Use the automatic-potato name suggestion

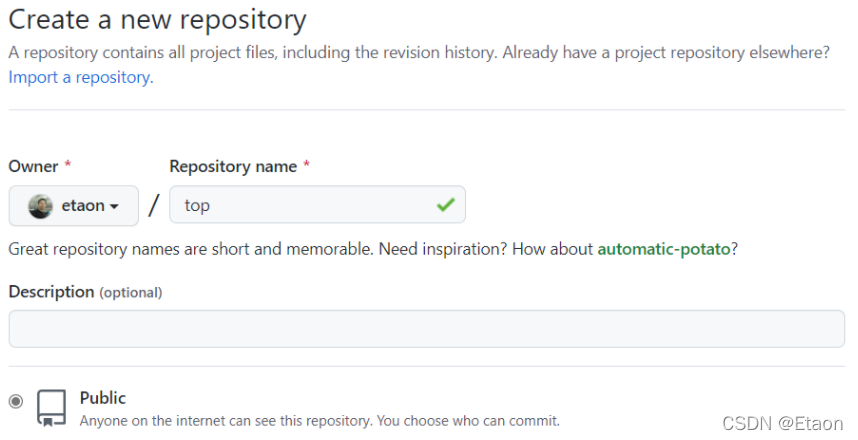pyautogui.click(x=663, y=248)
